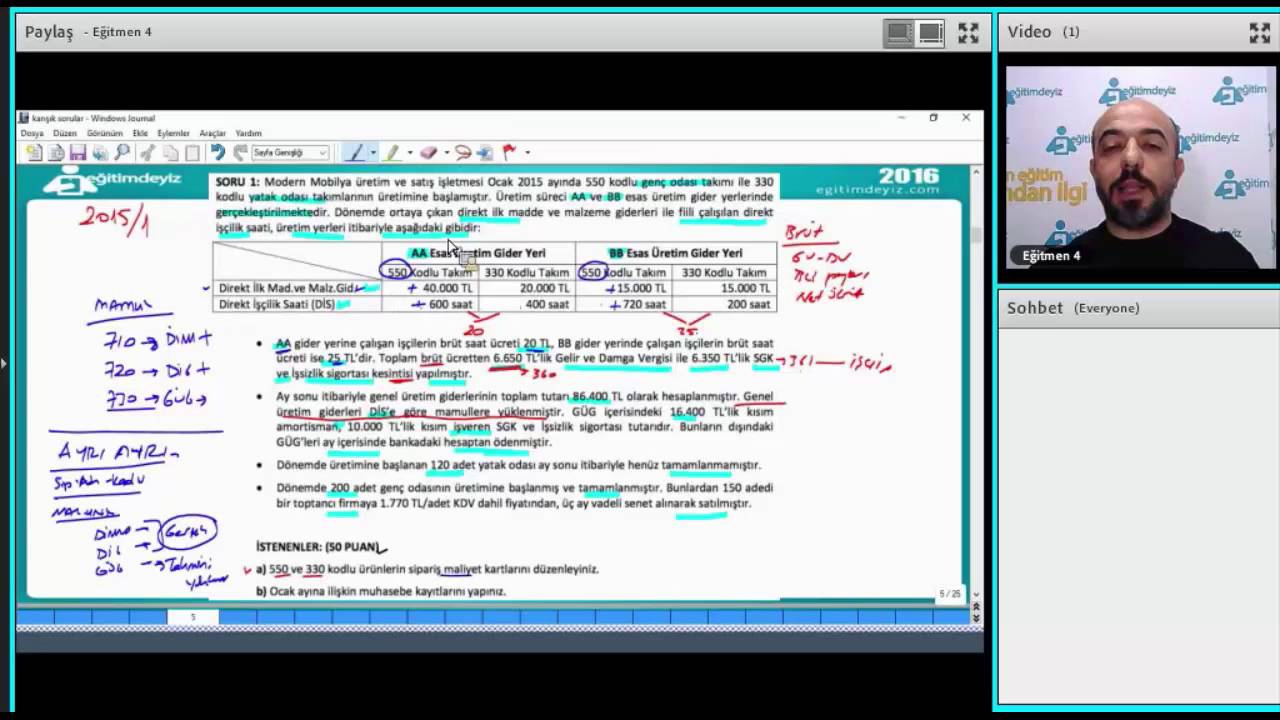Select the Eraser tool
The image size is (1280, 720).
pos(429,153)
